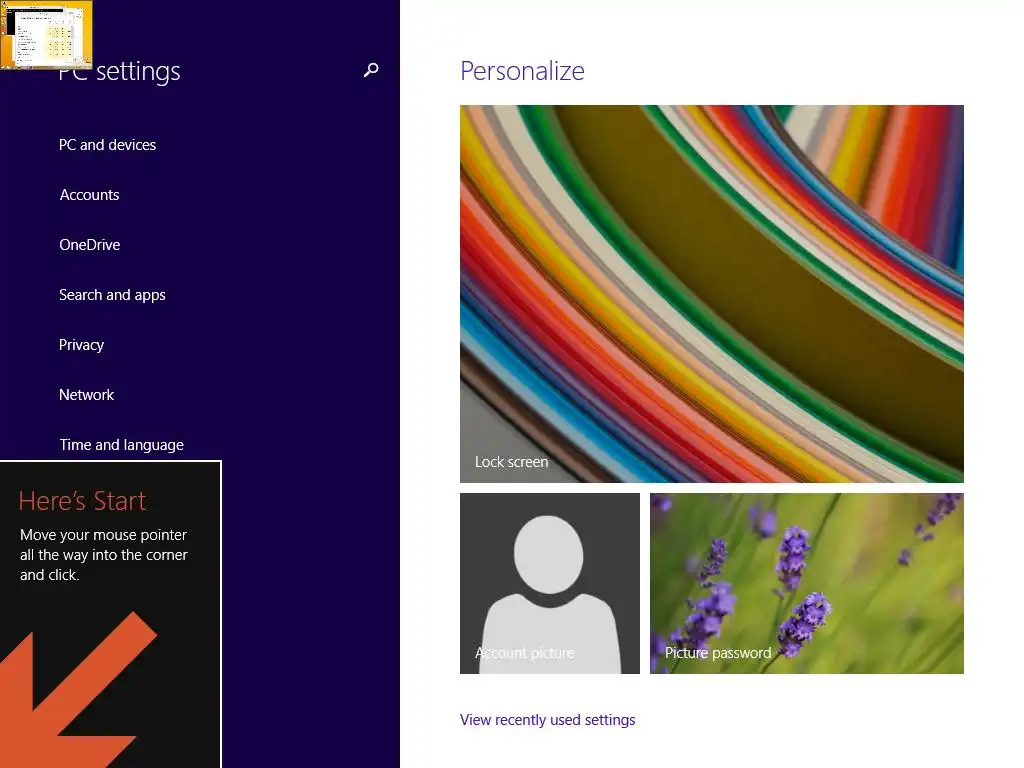Open the Account picture tile label
The height and width of the screenshot is (768, 1024).
(x=525, y=652)
